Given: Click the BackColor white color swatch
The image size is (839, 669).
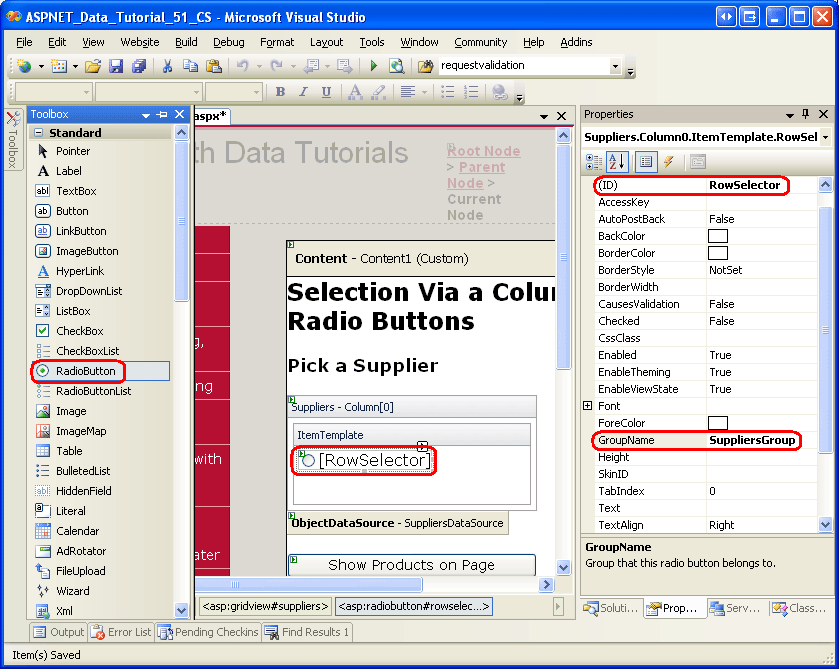Looking at the screenshot, I should tap(717, 236).
